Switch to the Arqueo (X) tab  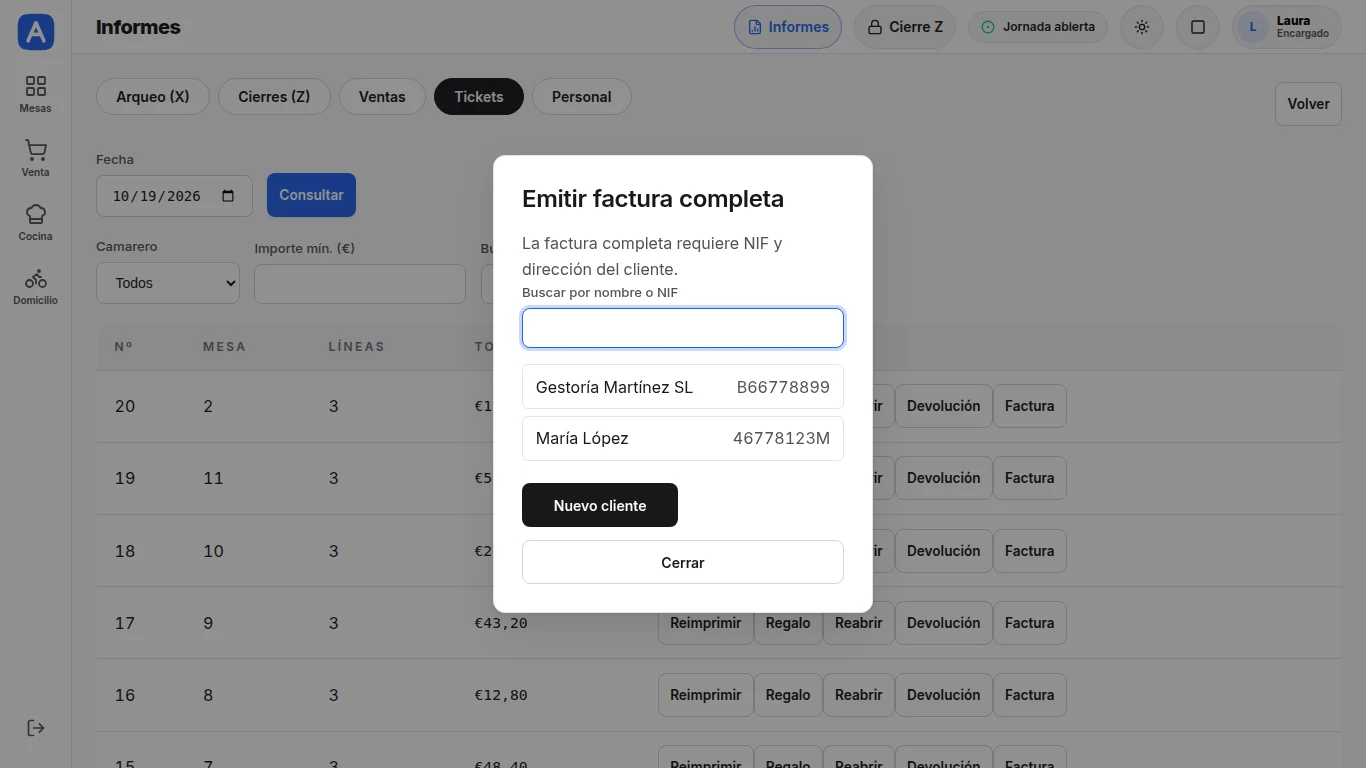pyautogui.click(x=153, y=97)
